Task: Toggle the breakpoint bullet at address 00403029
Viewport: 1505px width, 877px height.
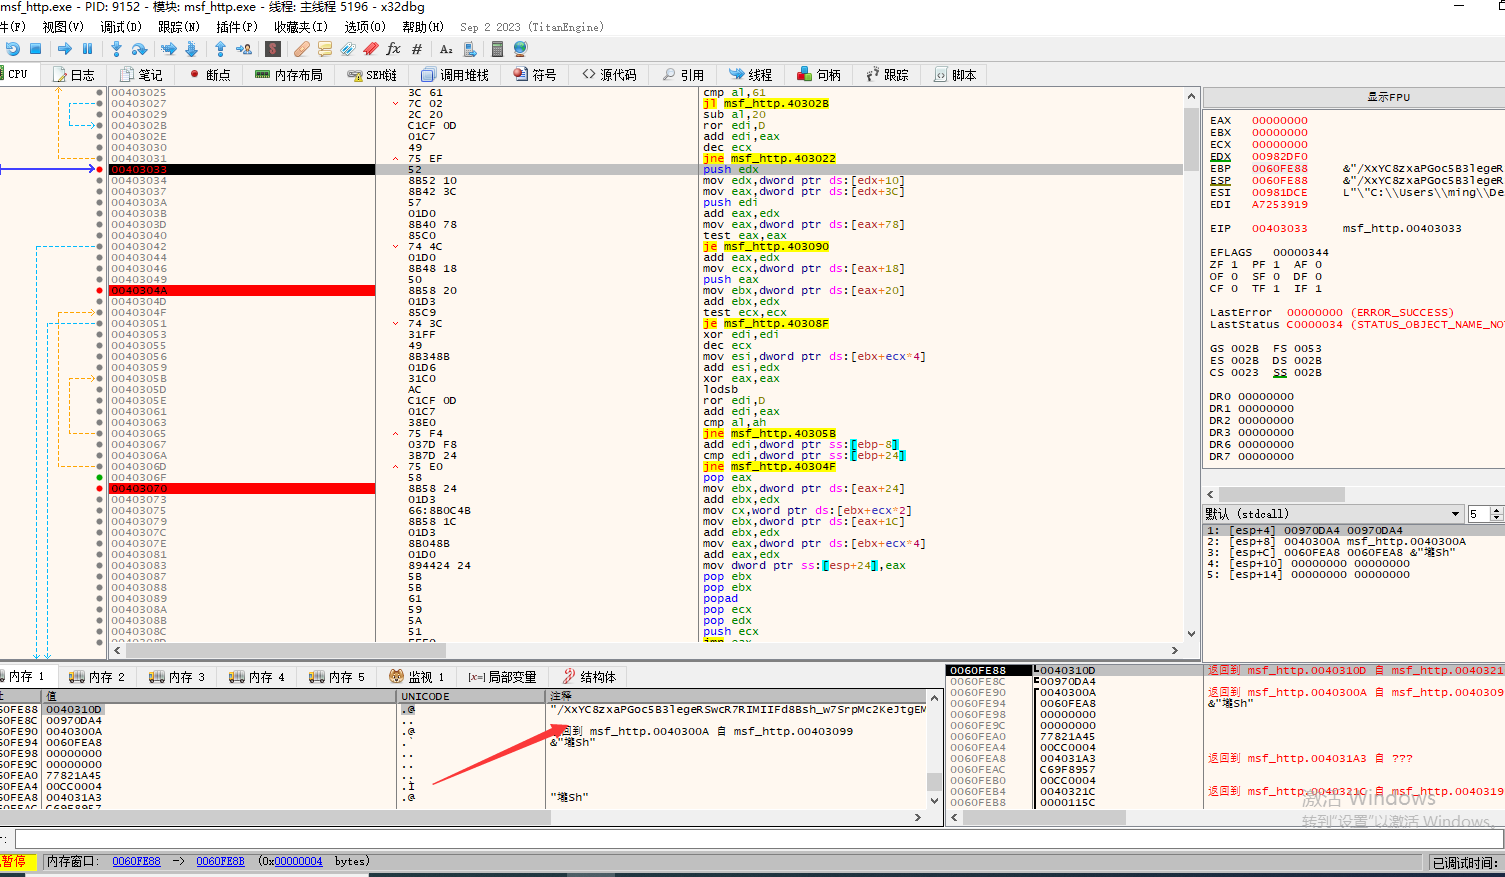Action: tap(99, 115)
